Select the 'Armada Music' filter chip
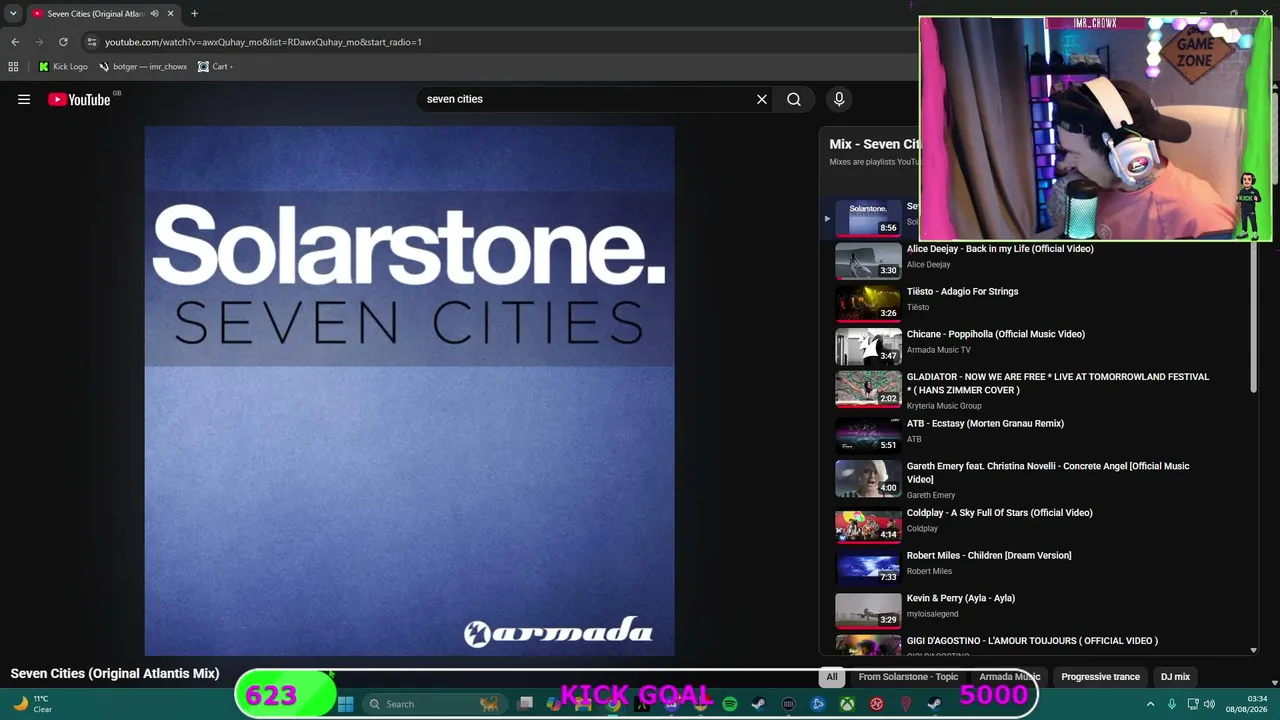Viewport: 1280px width, 720px height. [x=1010, y=677]
